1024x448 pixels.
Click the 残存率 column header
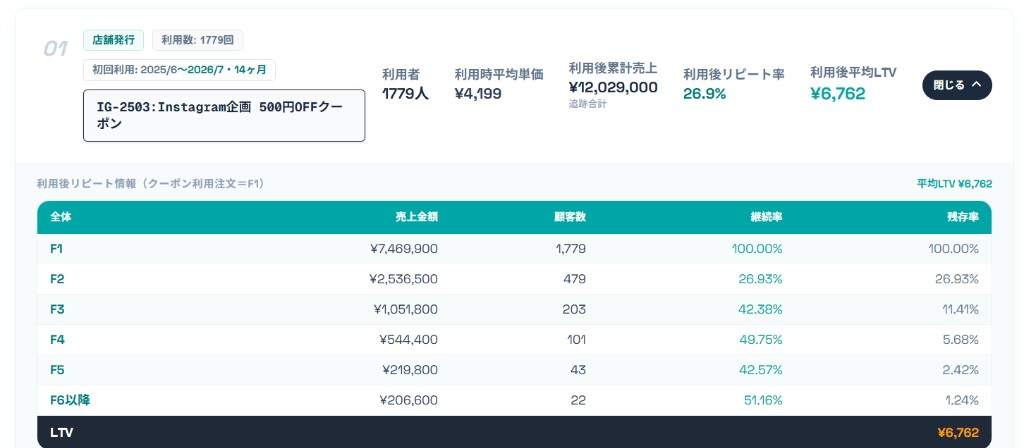point(963,217)
